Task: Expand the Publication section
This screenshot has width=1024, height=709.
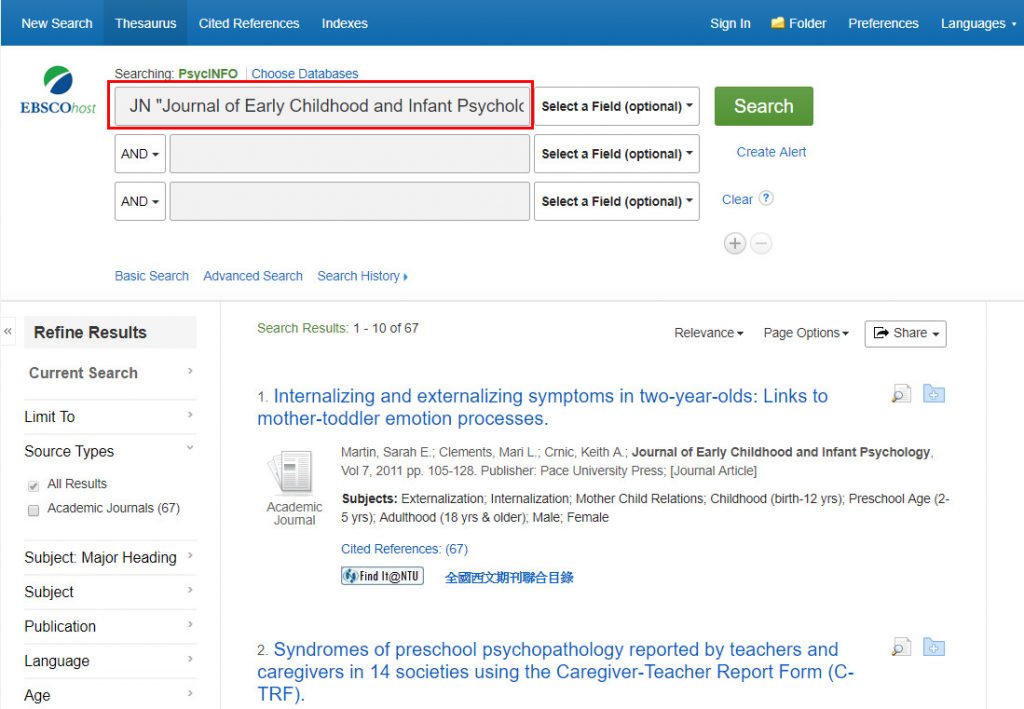Action: pyautogui.click(x=110, y=627)
